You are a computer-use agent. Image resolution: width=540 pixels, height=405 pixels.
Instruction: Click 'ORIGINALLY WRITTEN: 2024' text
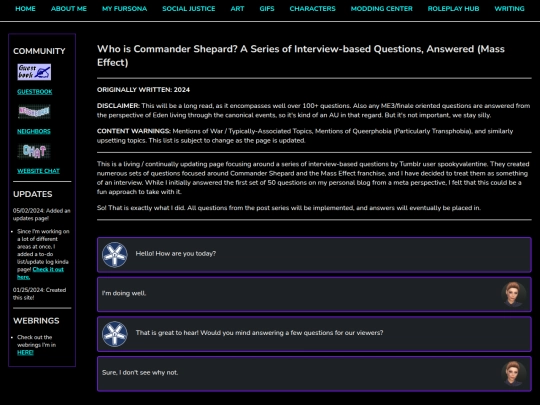pos(143,90)
